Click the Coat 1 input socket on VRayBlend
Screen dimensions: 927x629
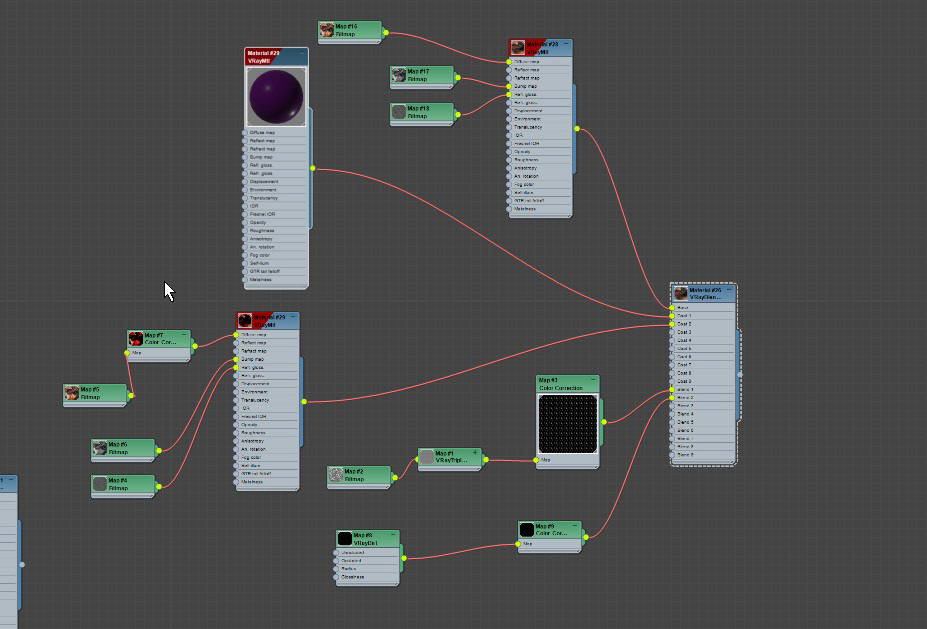pos(672,316)
